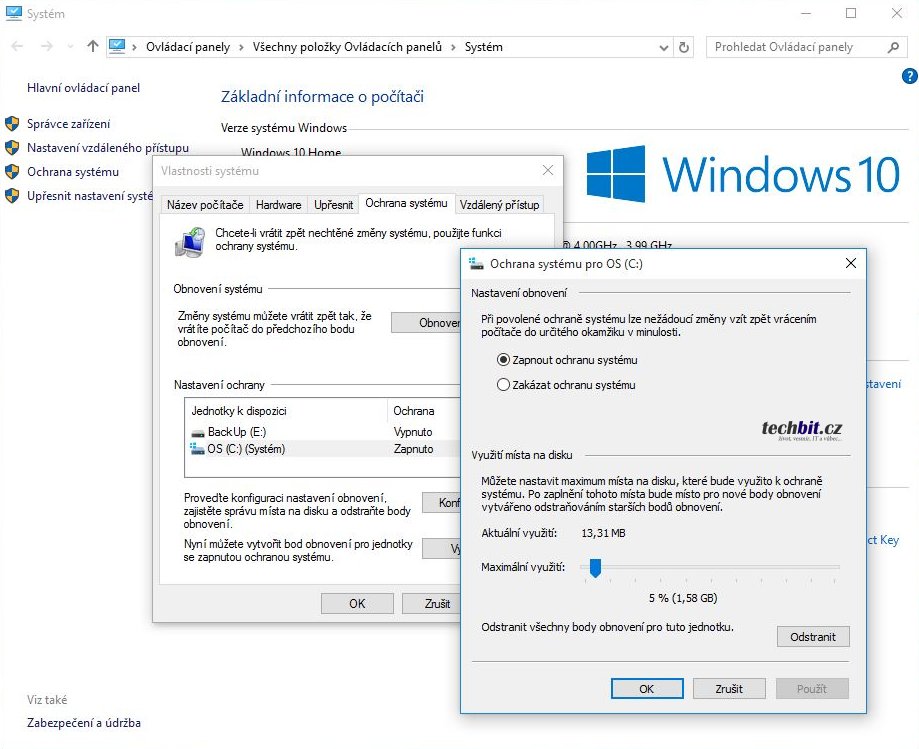Screen dimensions: 919x749
Task: Click the shield icon beside Správce zařízení
Action: click(12, 124)
